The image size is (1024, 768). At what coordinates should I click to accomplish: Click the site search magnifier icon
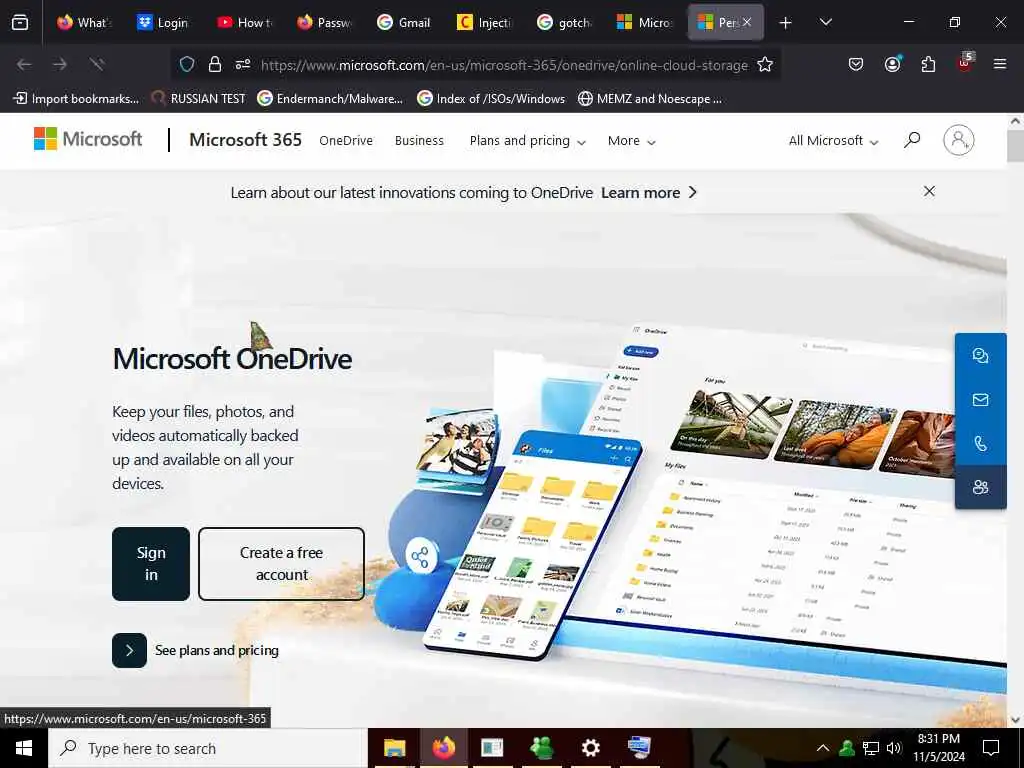click(912, 140)
